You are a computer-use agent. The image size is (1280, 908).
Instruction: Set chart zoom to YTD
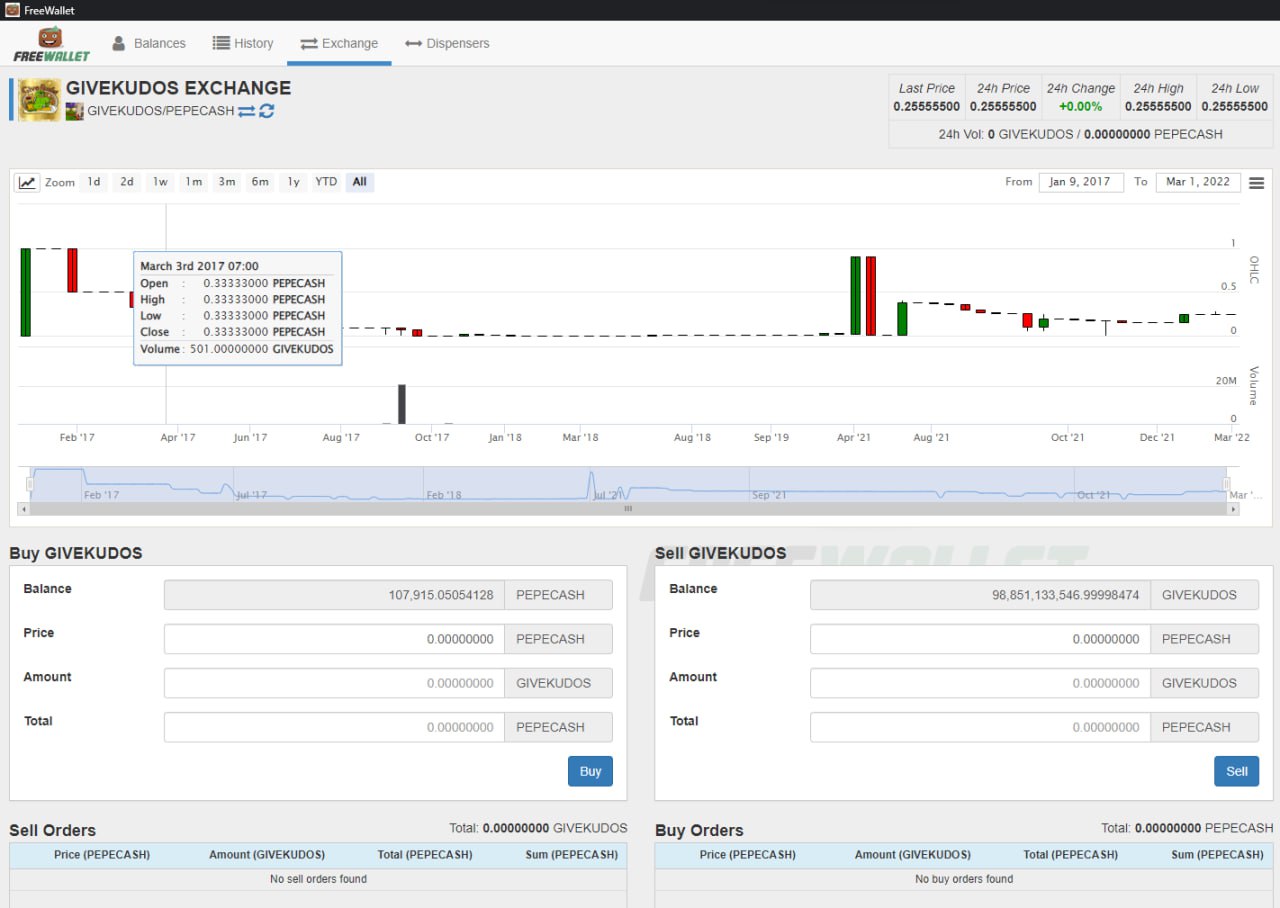click(x=326, y=182)
